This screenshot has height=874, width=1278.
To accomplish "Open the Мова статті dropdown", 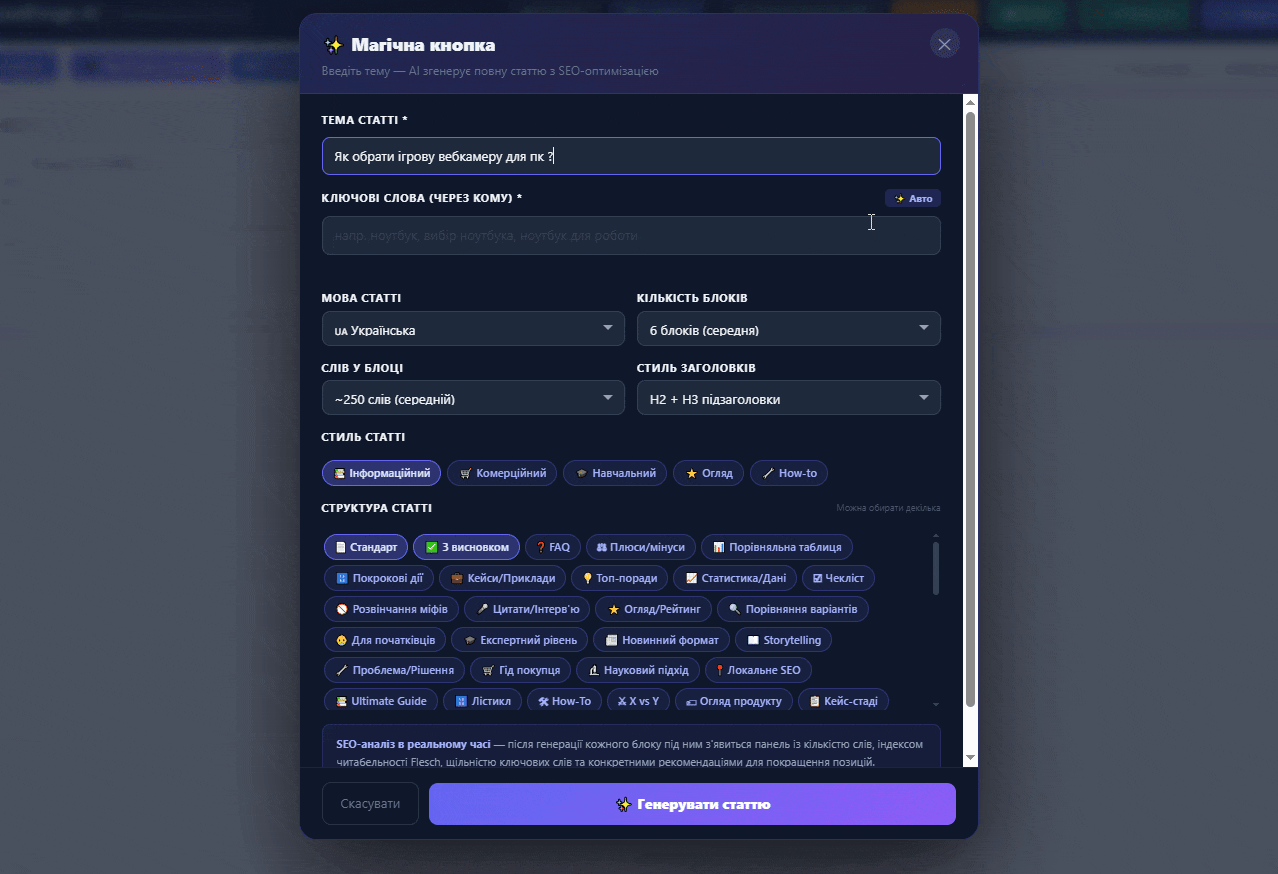I will coord(473,329).
